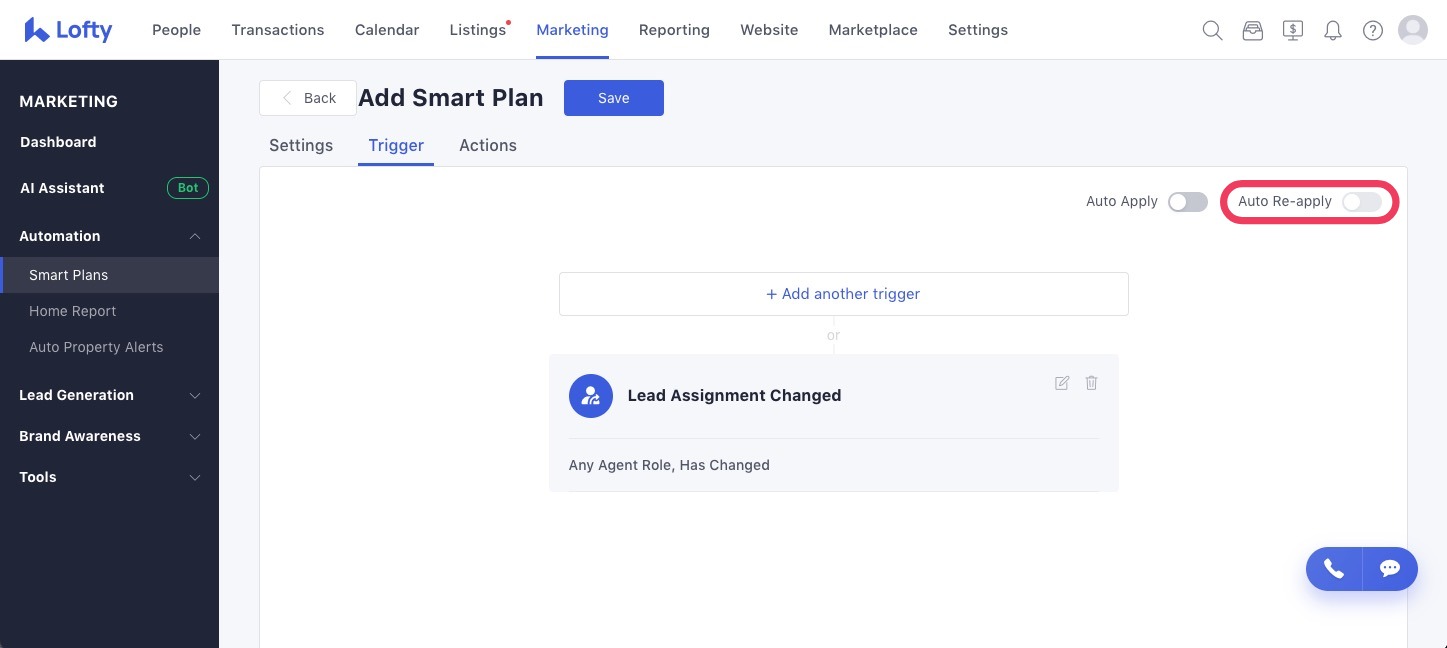This screenshot has height=648, width=1447.
Task: Open the Reporting menu
Action: (674, 30)
